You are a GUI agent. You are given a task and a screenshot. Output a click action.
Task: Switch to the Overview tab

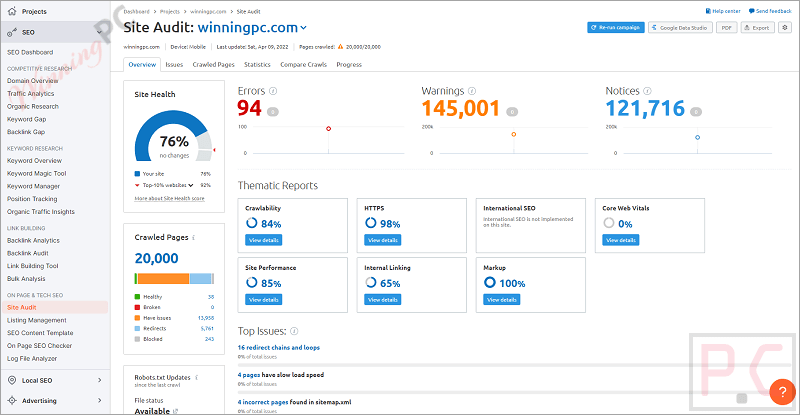(x=142, y=65)
